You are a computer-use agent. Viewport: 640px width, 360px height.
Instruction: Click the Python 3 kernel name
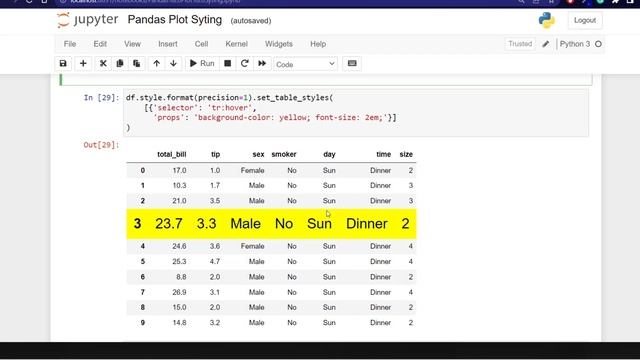click(575, 44)
